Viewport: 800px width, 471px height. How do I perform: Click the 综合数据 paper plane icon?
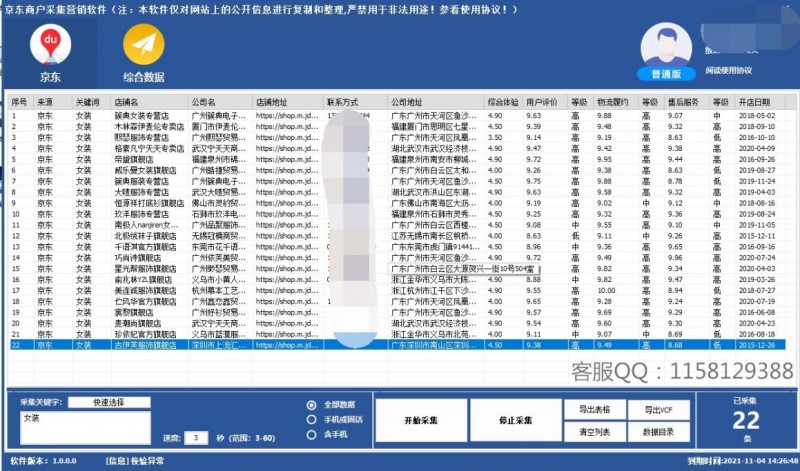click(x=142, y=46)
